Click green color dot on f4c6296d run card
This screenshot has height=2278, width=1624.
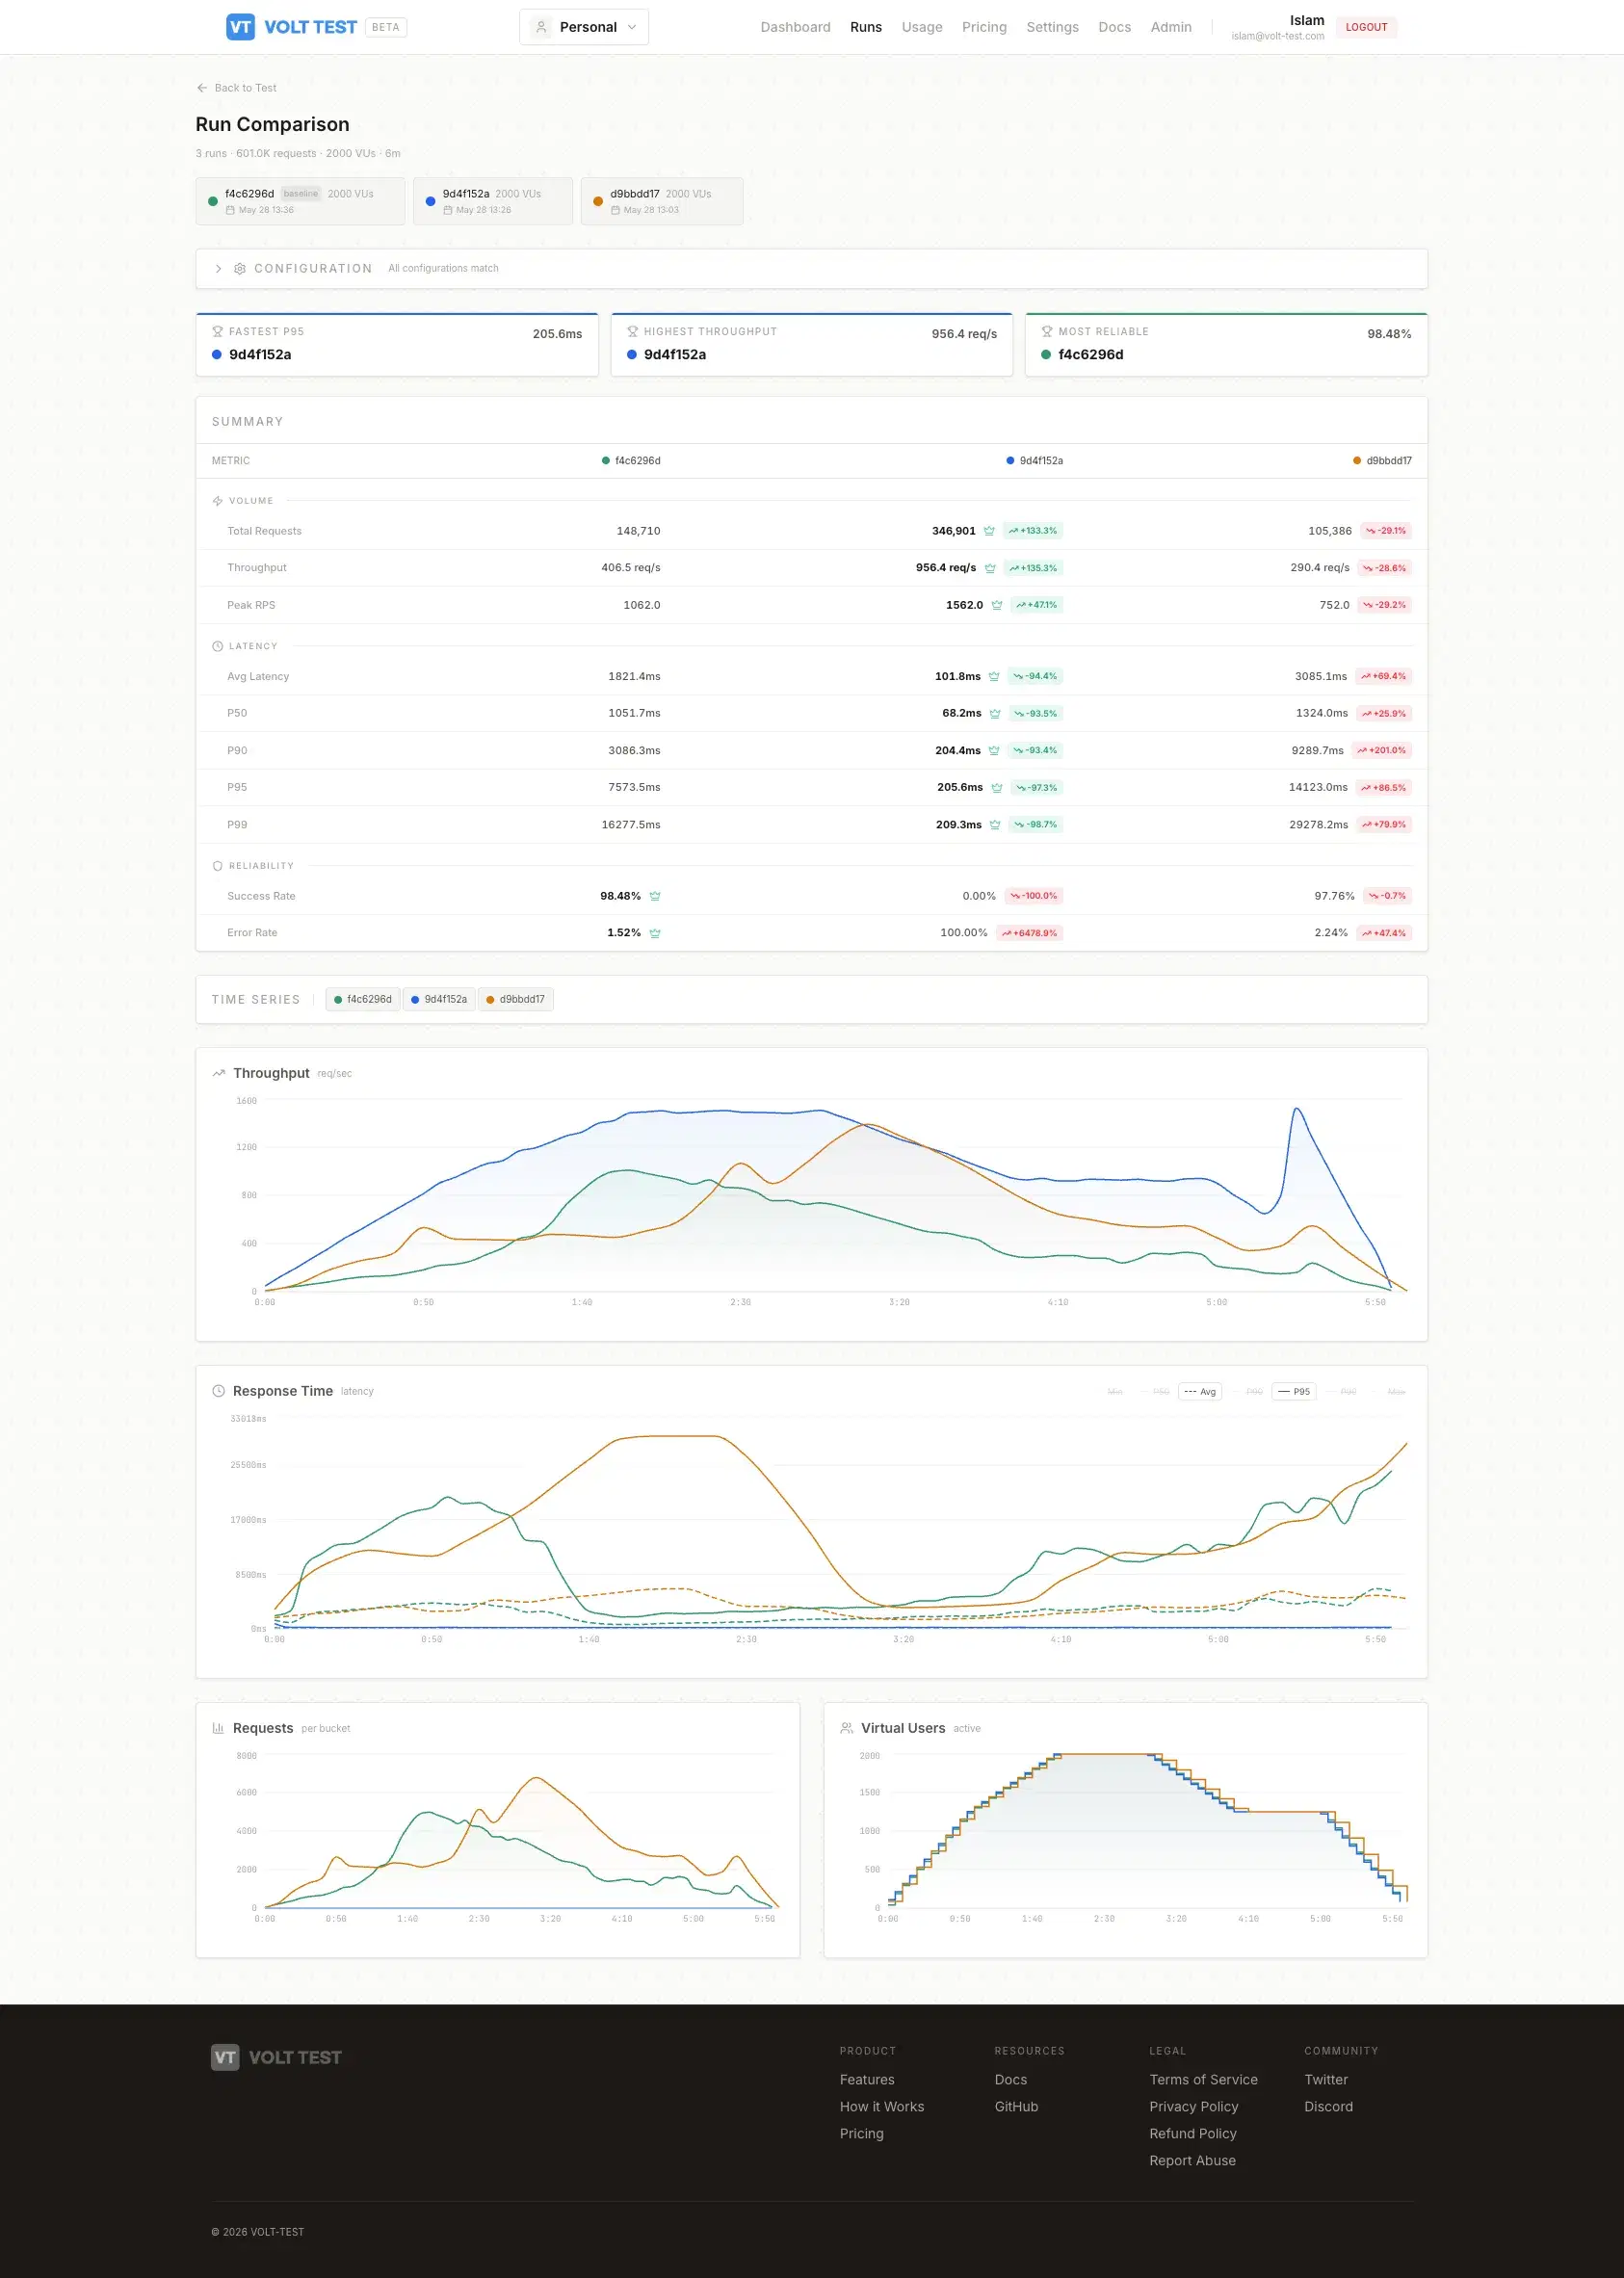tap(213, 202)
